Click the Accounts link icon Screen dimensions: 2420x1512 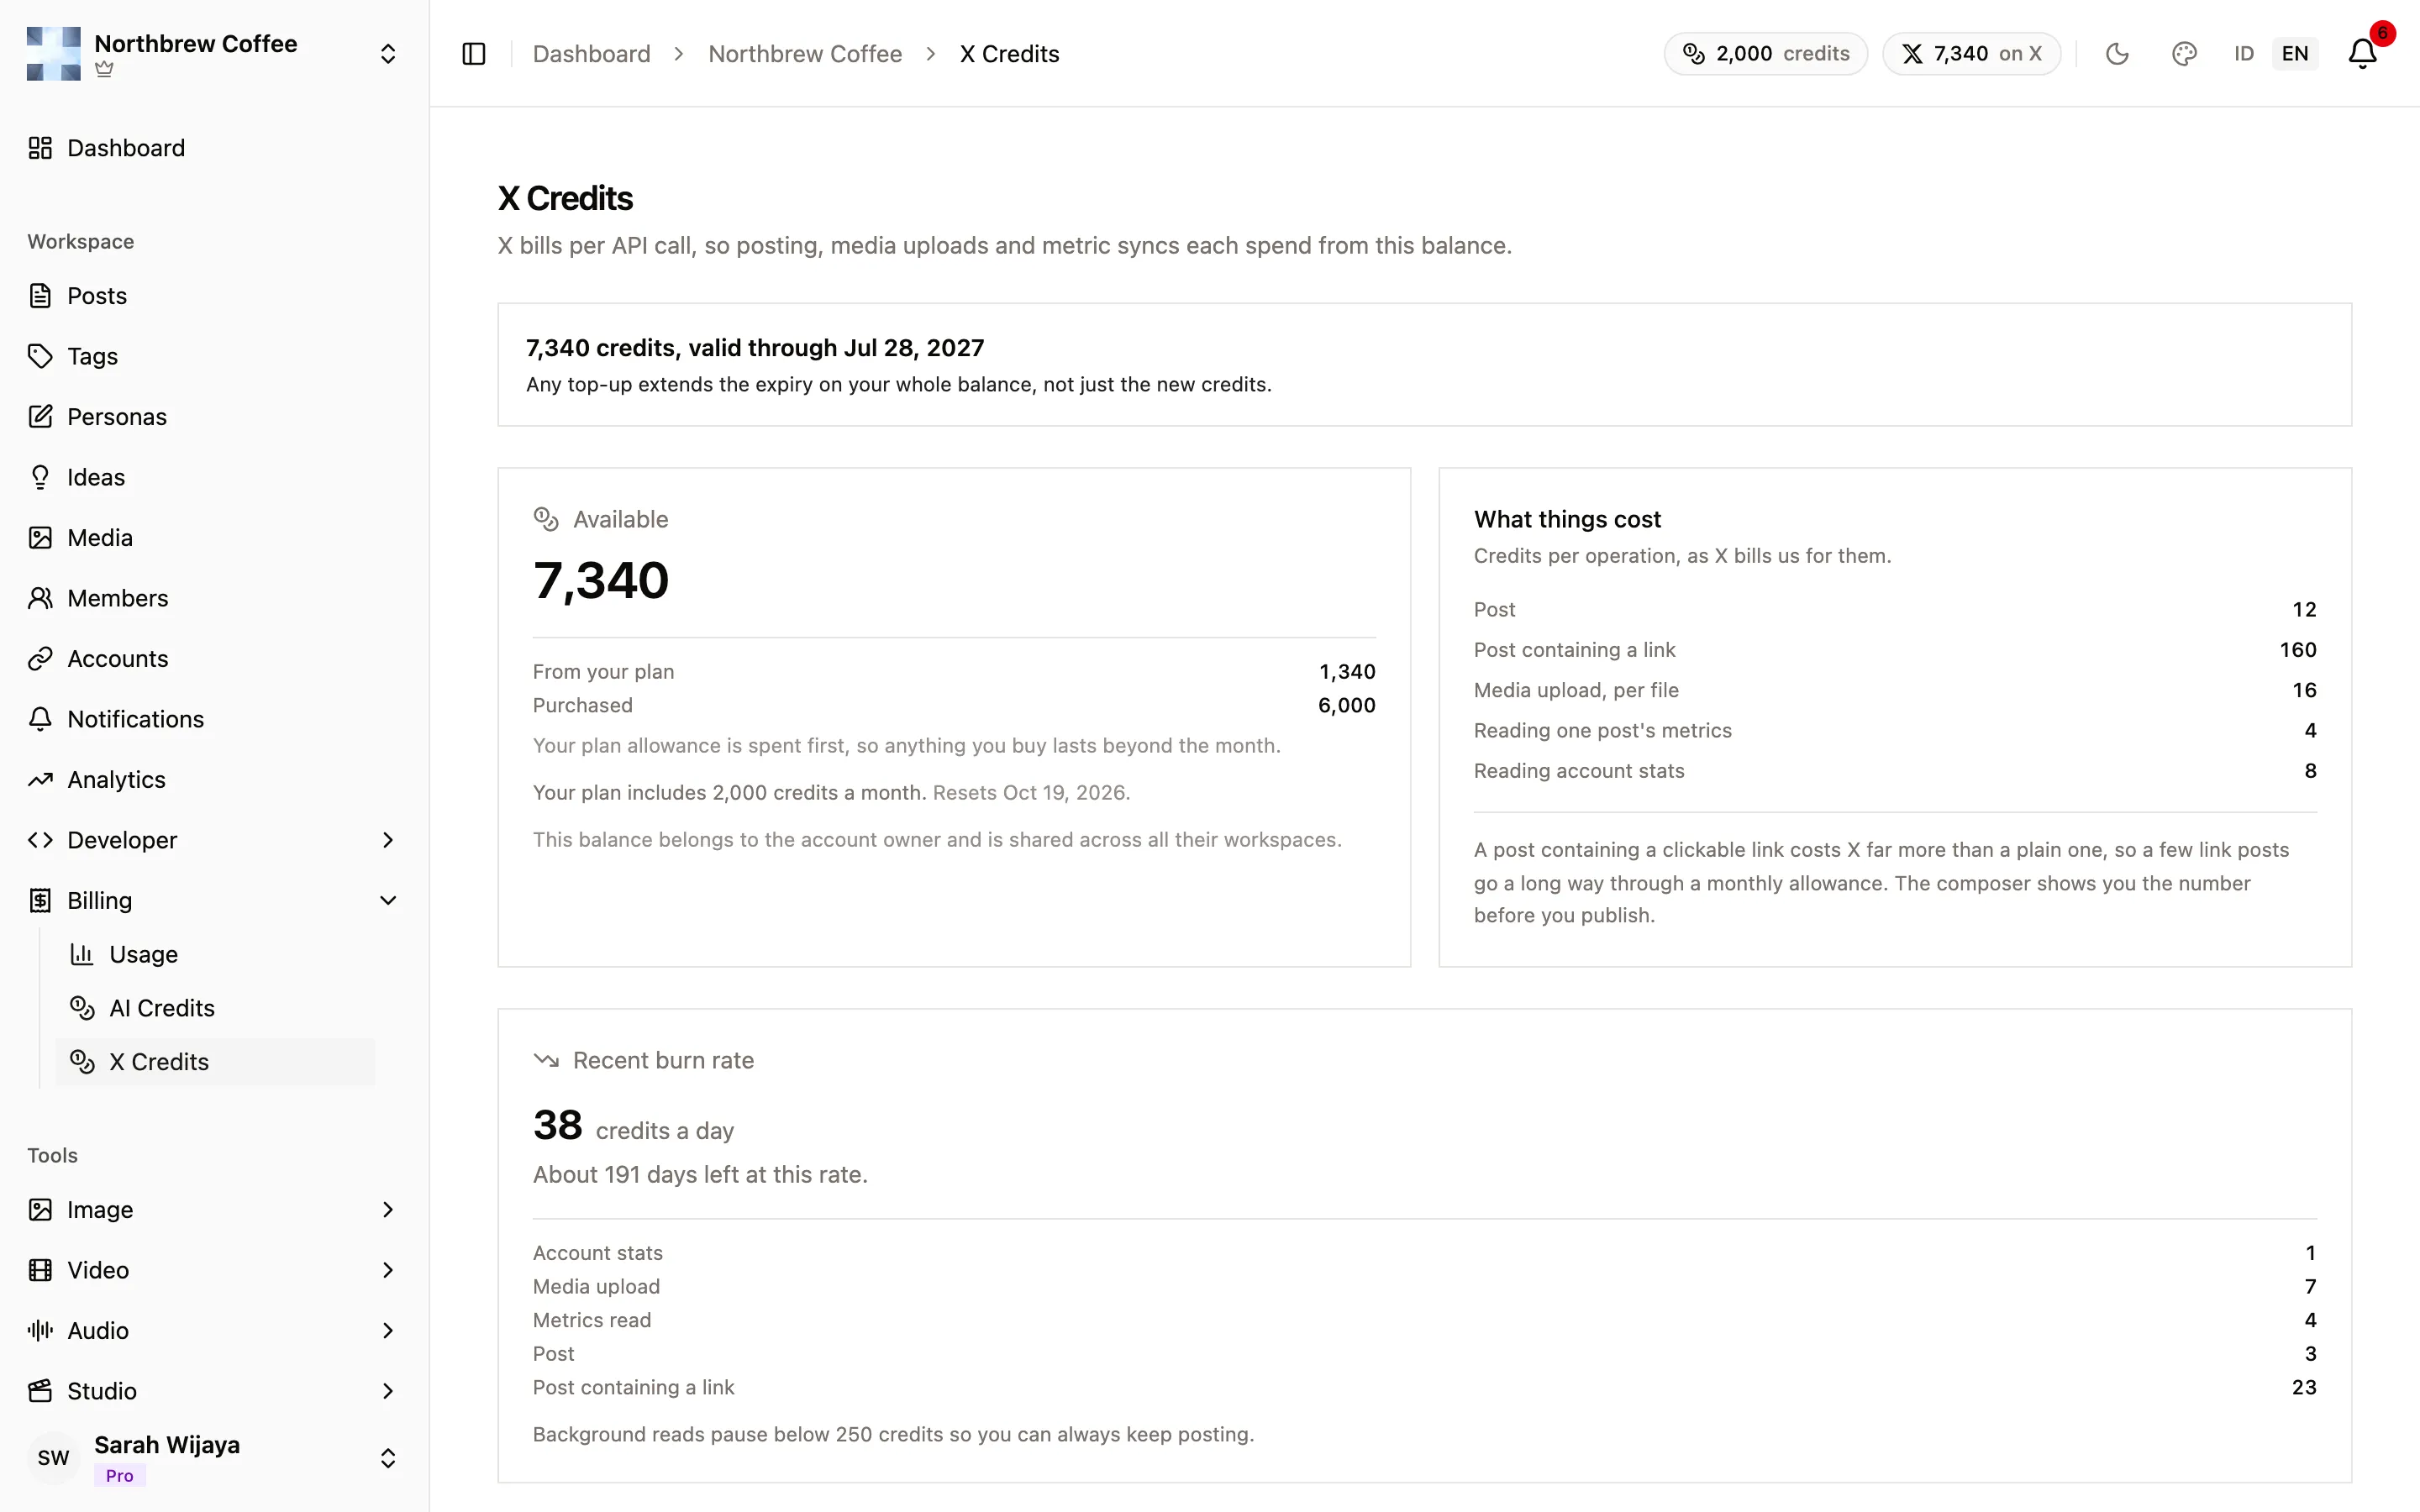pyautogui.click(x=40, y=659)
